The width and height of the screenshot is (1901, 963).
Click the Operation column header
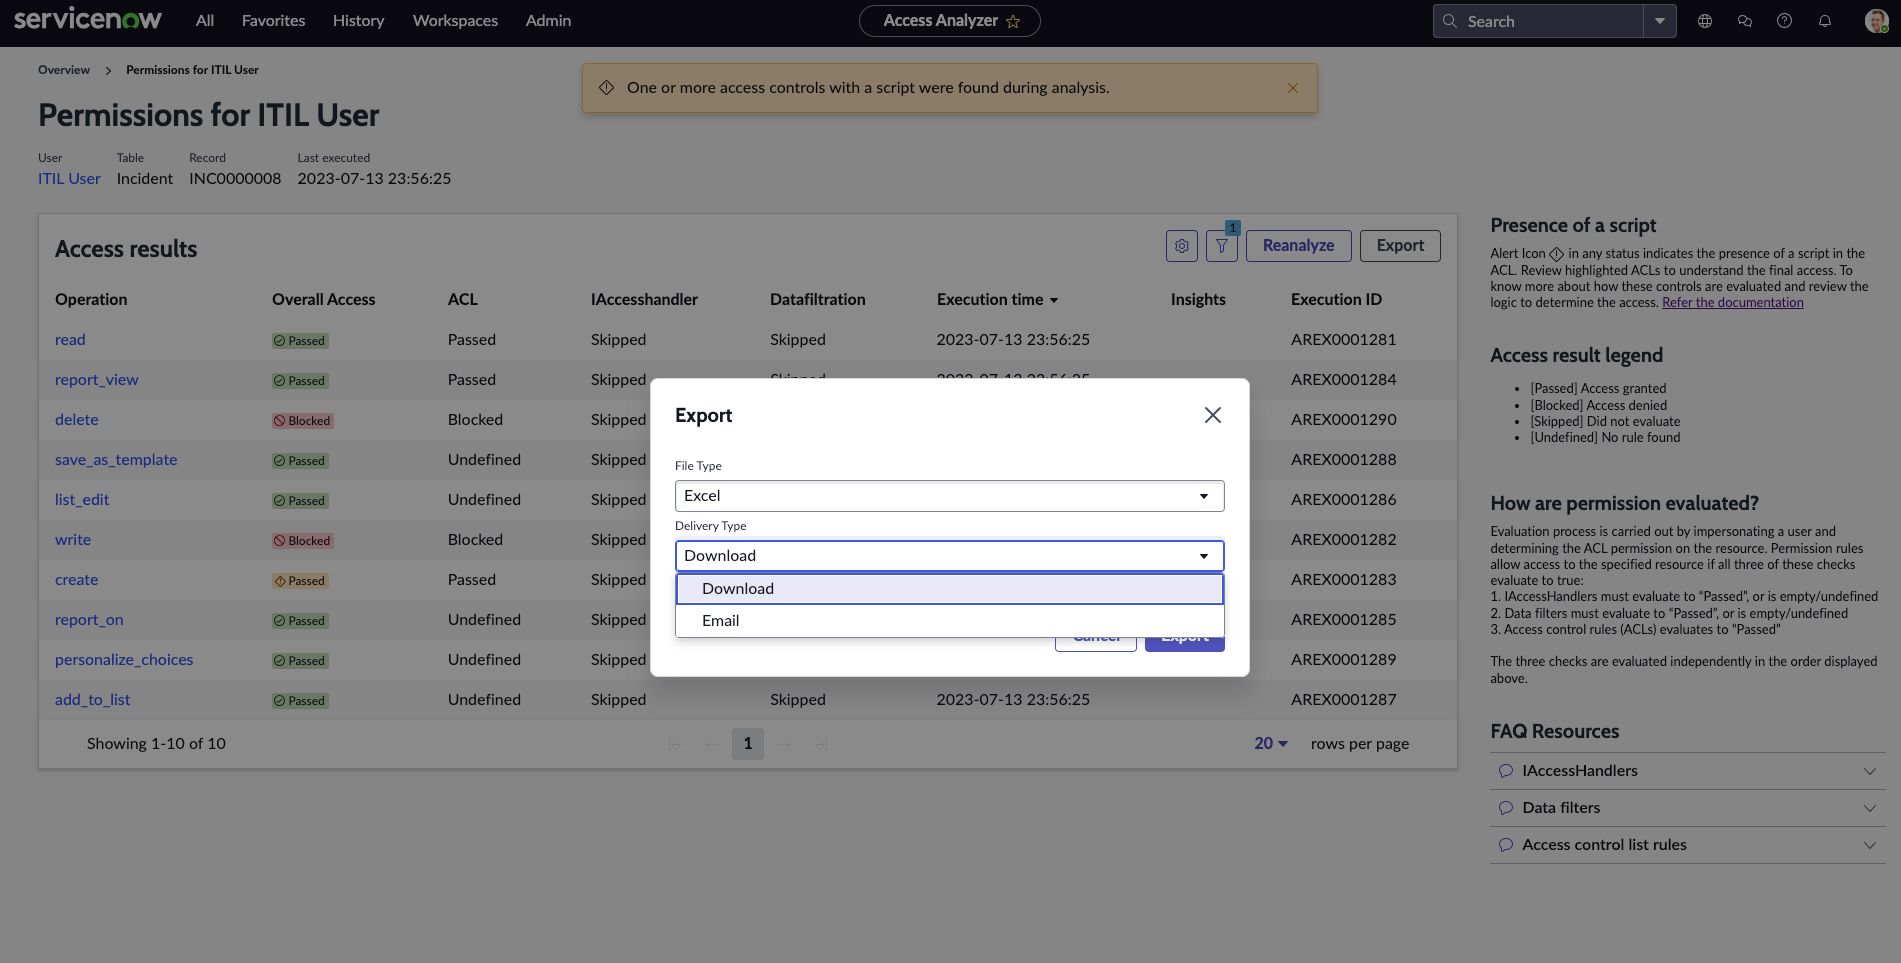point(91,300)
